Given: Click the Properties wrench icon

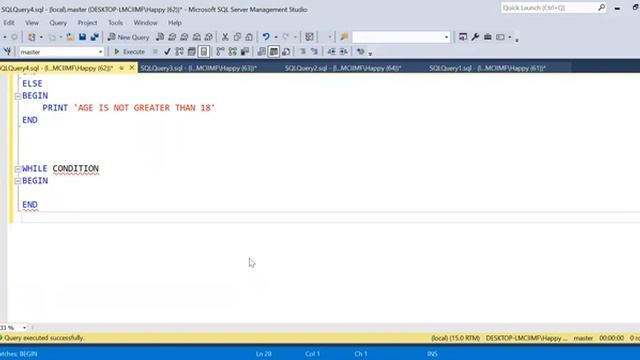Looking at the screenshot, I should click(475, 37).
